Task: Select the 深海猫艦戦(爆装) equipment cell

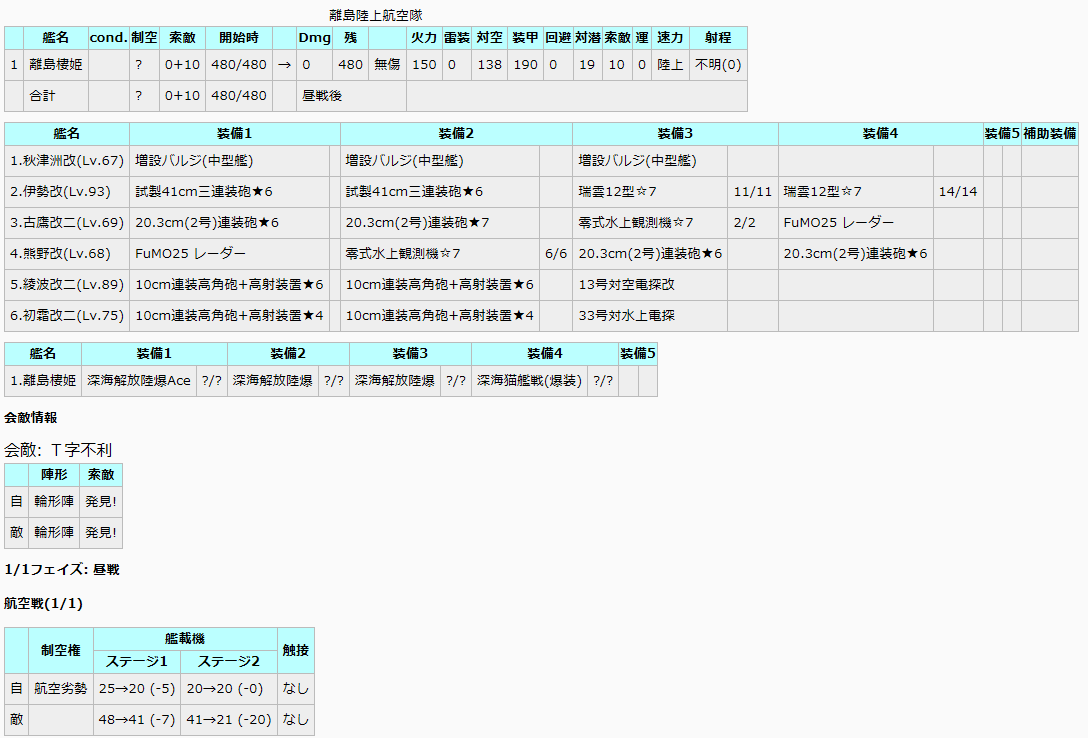Action: tap(529, 380)
